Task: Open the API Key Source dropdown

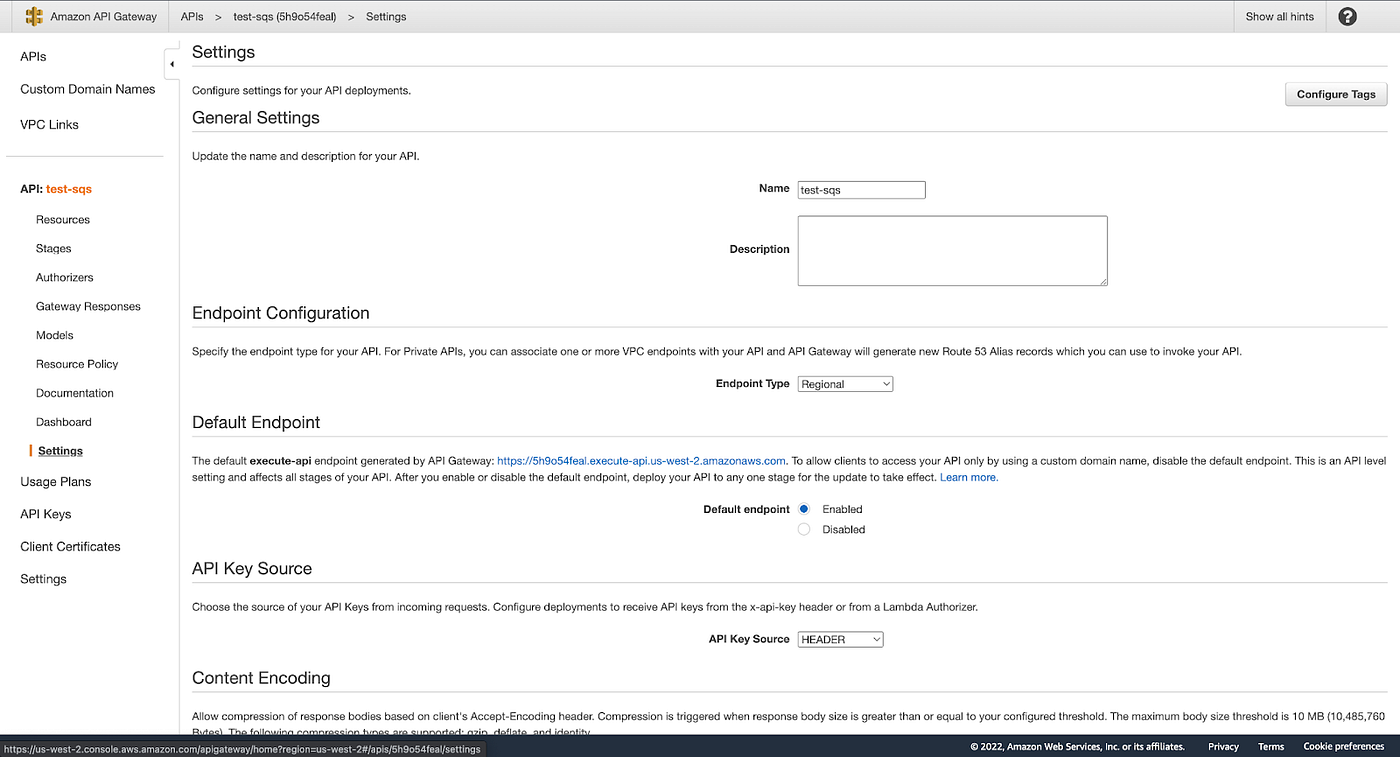Action: coord(840,639)
